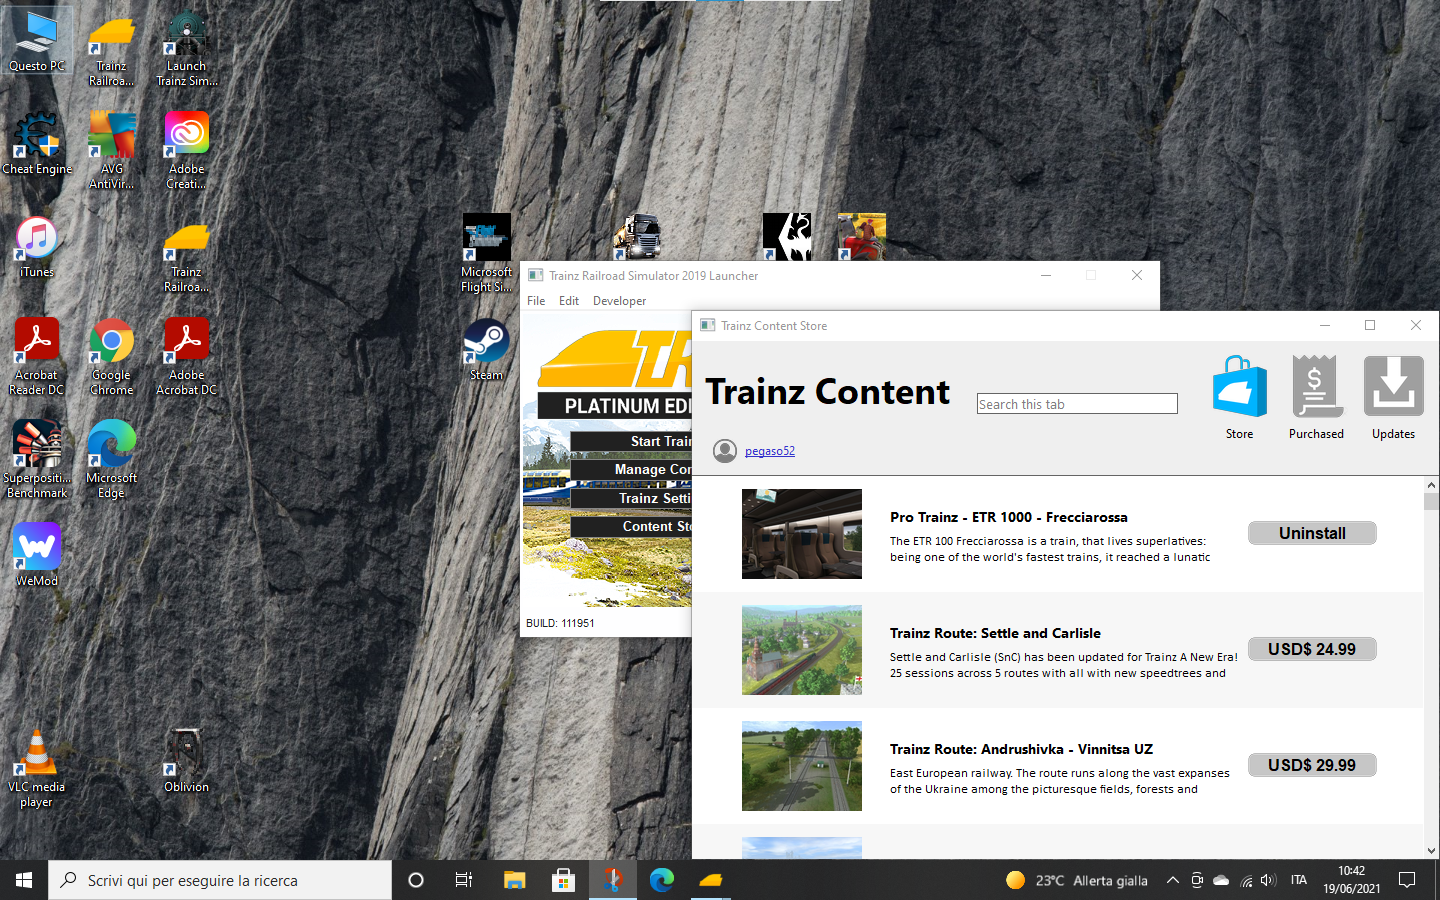Image resolution: width=1440 pixels, height=900 pixels.
Task: Select the Launch Trainz Sim desktop shortcut
Action: [x=187, y=48]
